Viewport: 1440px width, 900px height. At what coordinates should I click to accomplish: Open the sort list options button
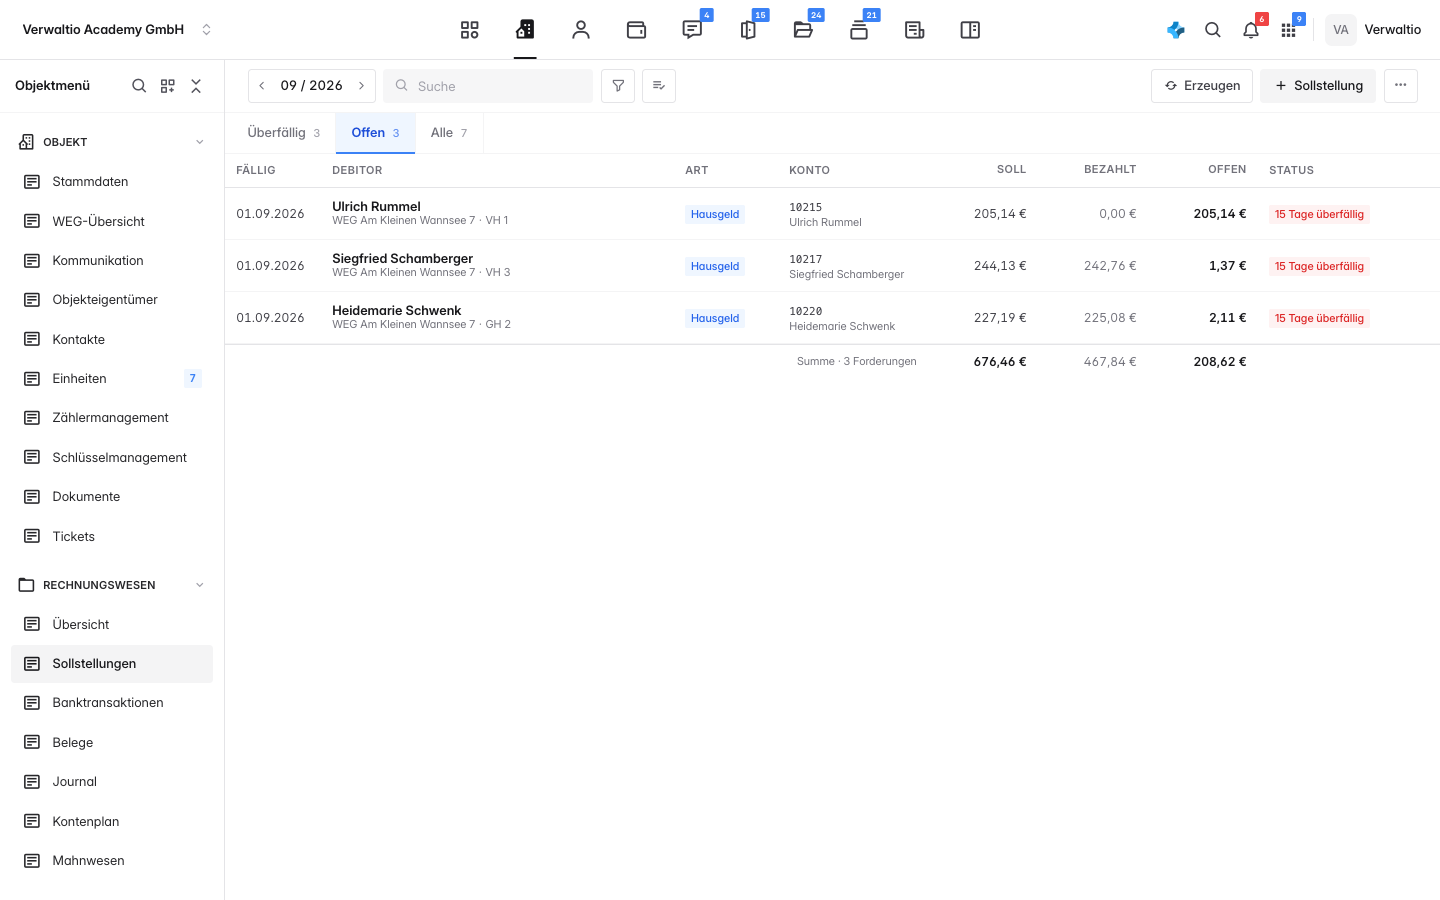click(x=659, y=86)
